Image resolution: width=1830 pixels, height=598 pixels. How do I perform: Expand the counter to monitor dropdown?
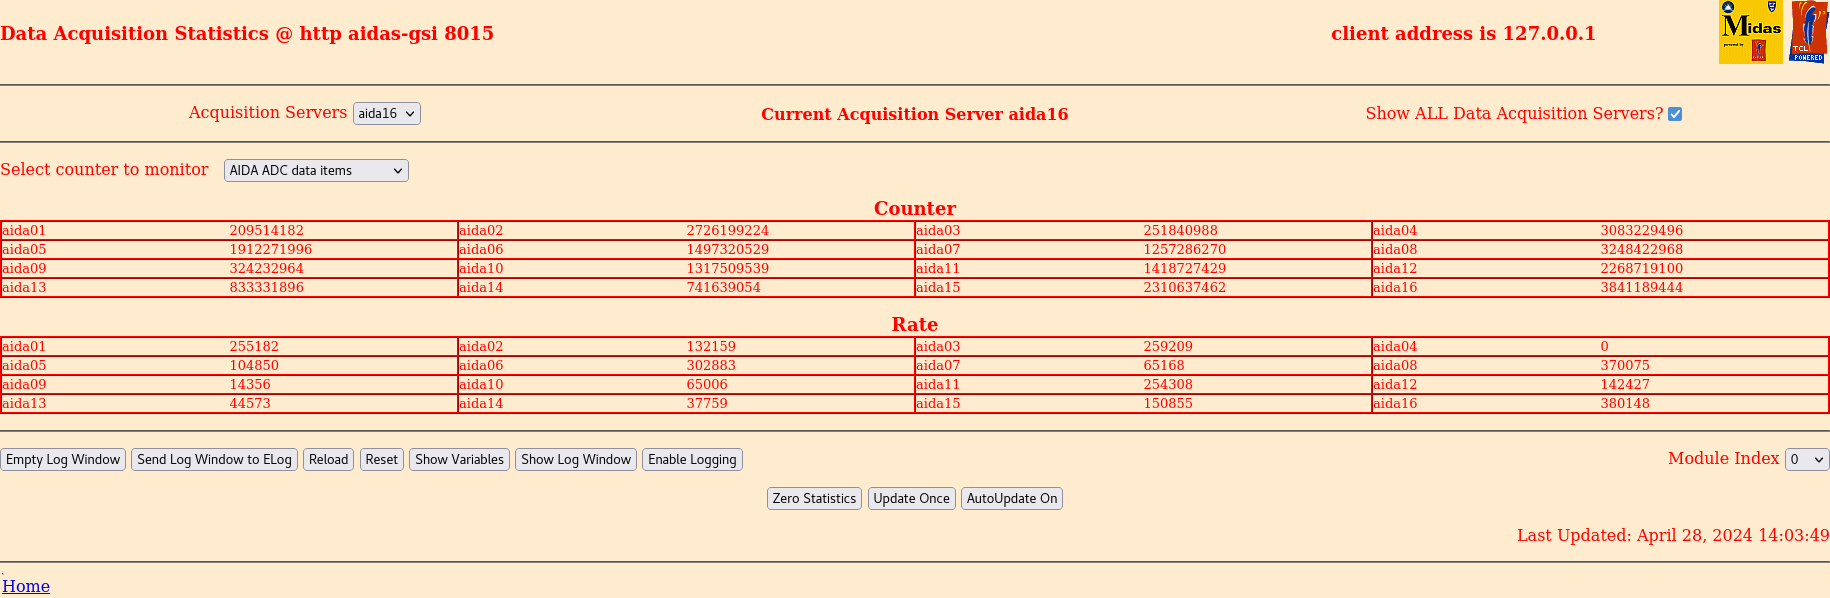point(316,171)
